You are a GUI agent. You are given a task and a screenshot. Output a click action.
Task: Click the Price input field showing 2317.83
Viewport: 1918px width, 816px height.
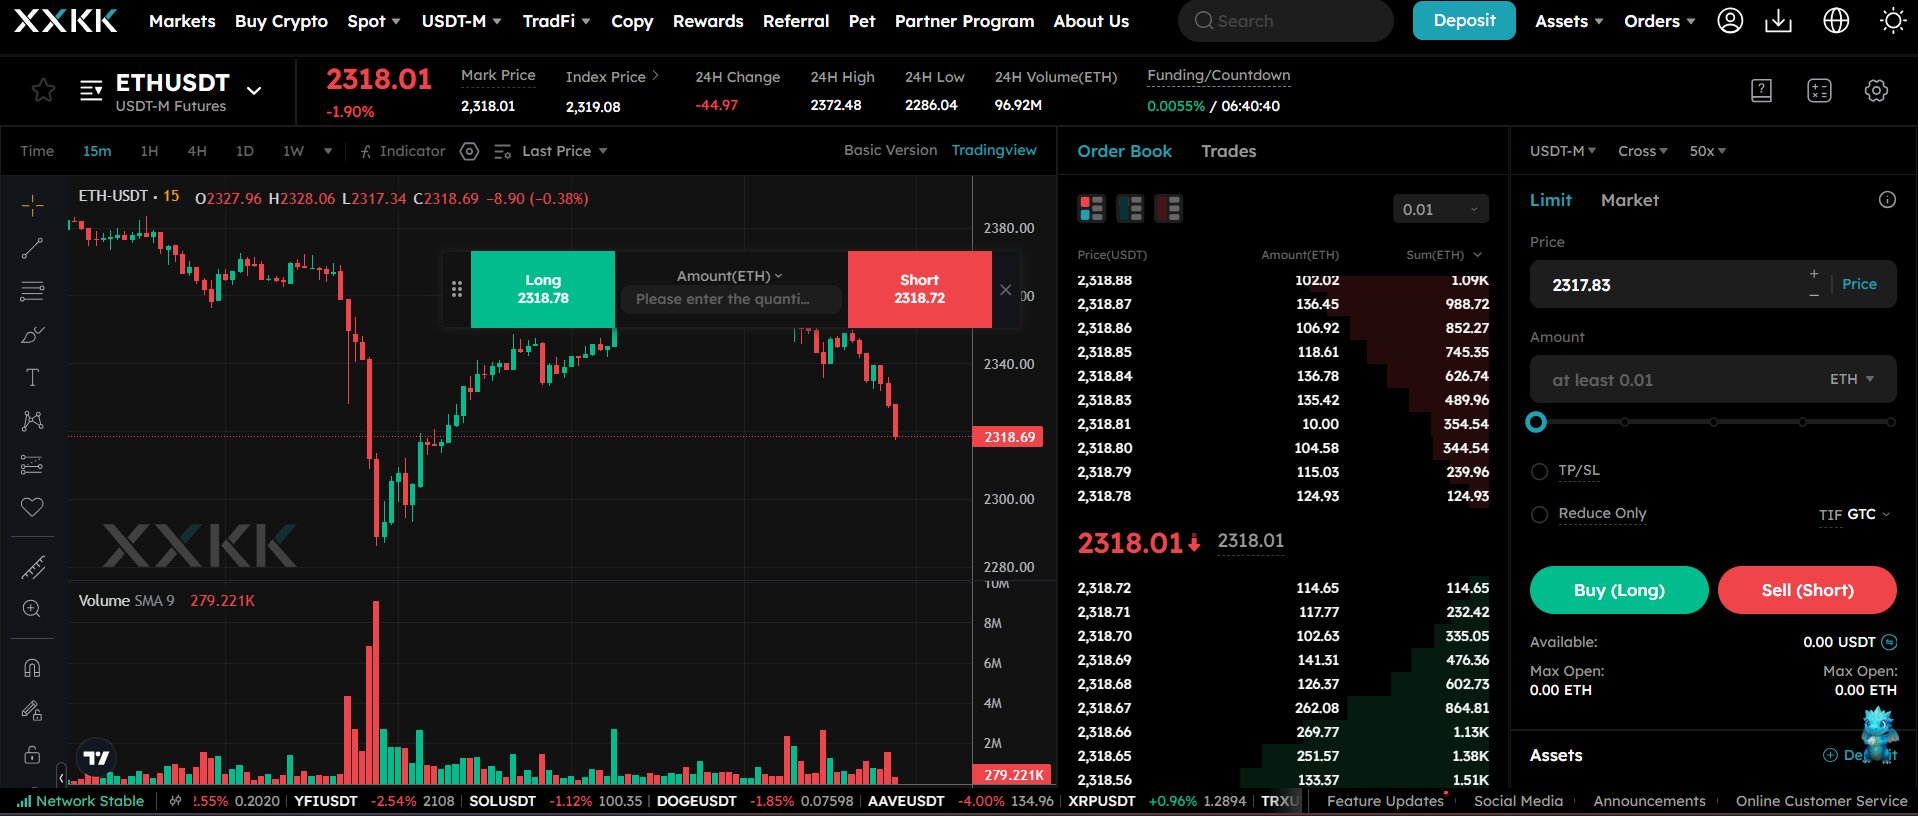(x=1712, y=285)
